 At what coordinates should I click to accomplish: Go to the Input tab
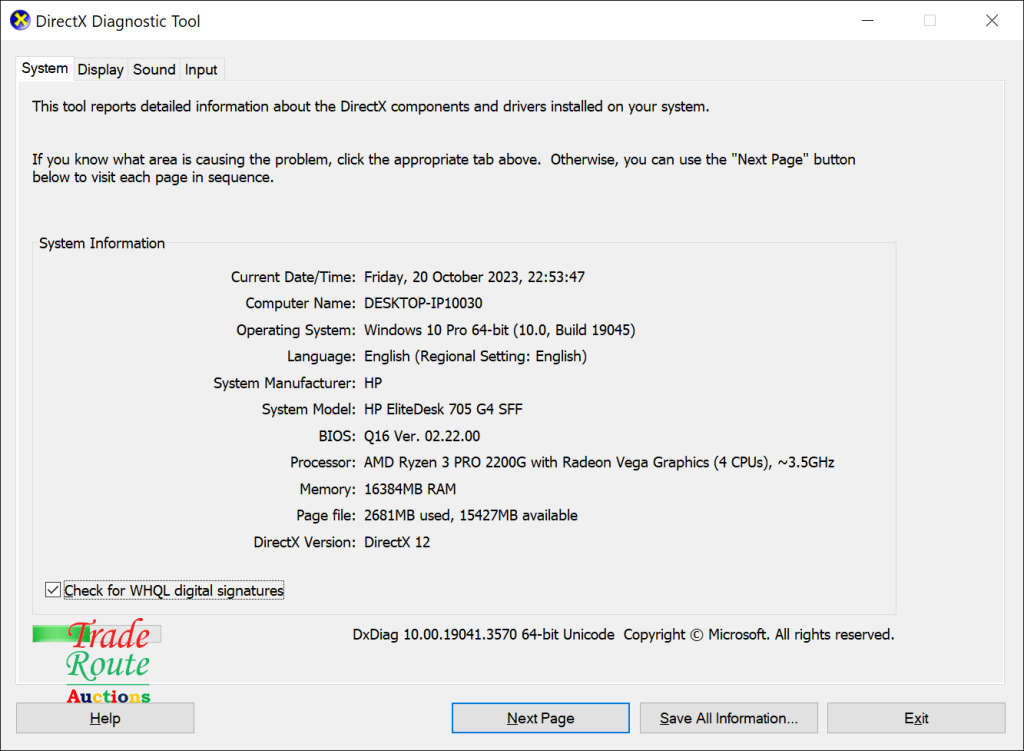201,70
